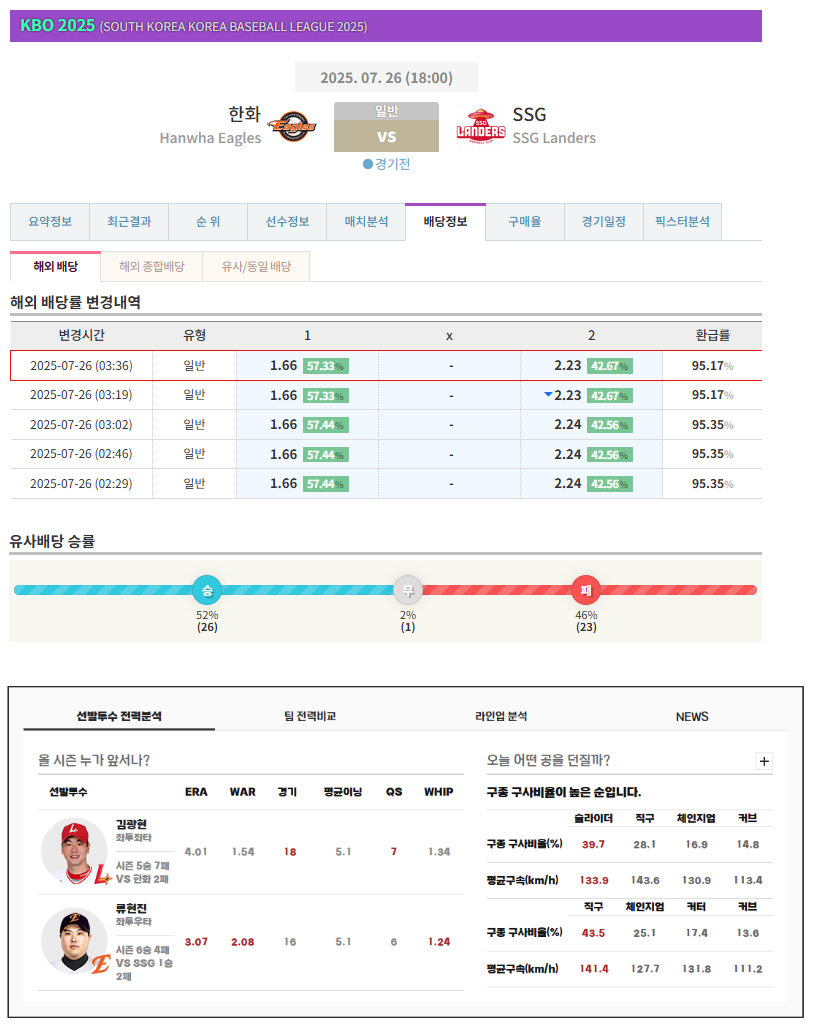Click the 52% (26) win rate label

pyautogui.click(x=207, y=621)
